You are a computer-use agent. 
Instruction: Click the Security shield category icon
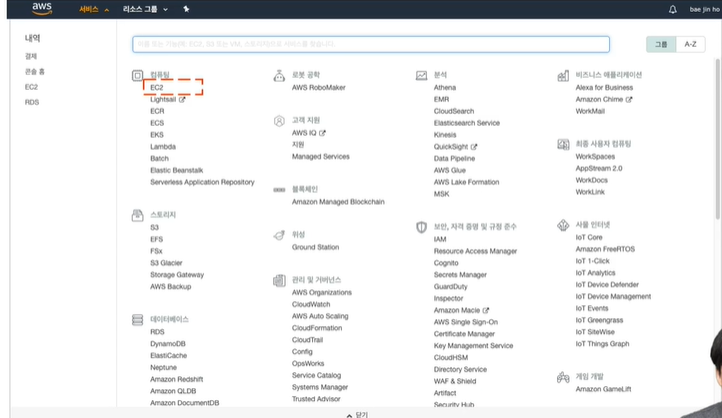point(421,227)
